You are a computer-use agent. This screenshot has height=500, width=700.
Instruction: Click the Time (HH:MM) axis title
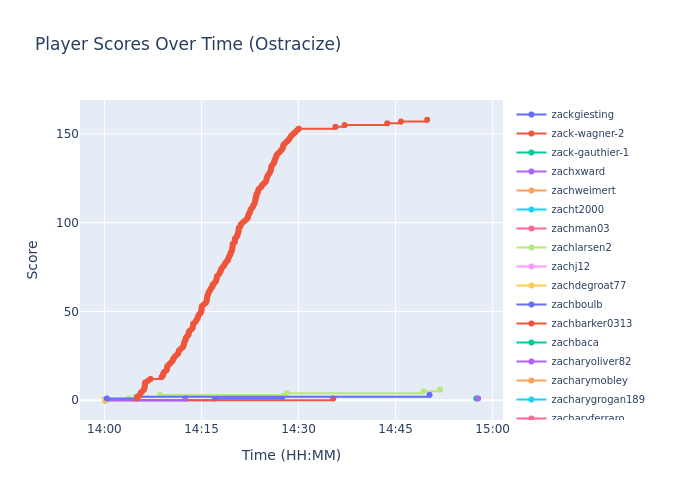pyautogui.click(x=291, y=456)
